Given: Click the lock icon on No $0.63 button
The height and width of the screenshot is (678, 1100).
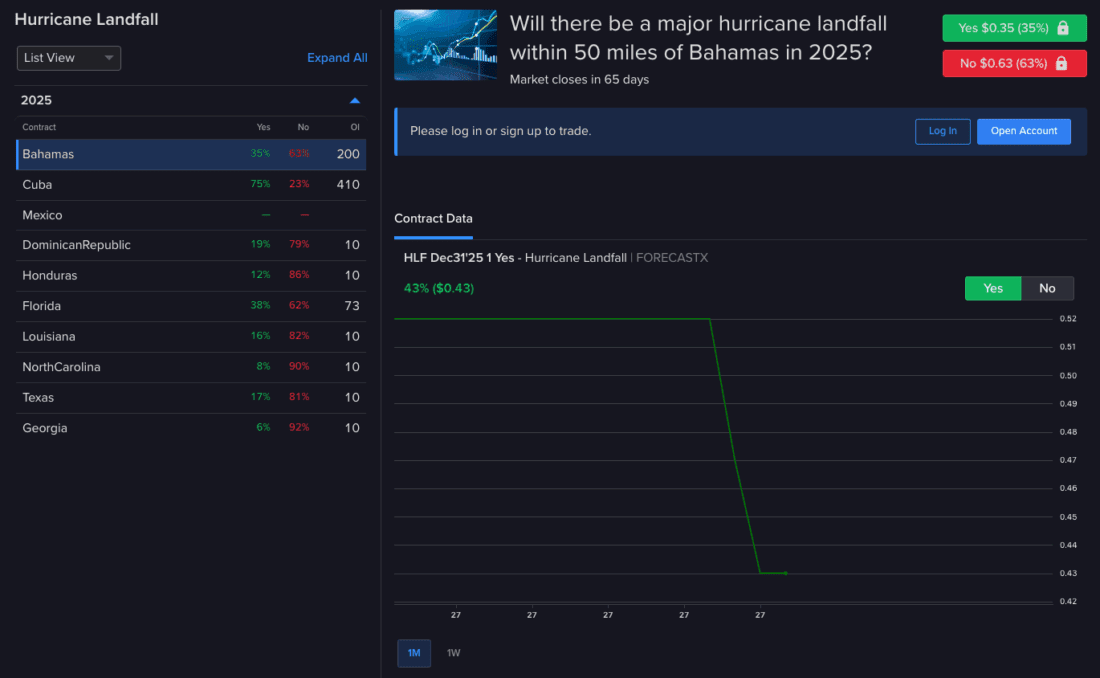Looking at the screenshot, I should [1062, 63].
